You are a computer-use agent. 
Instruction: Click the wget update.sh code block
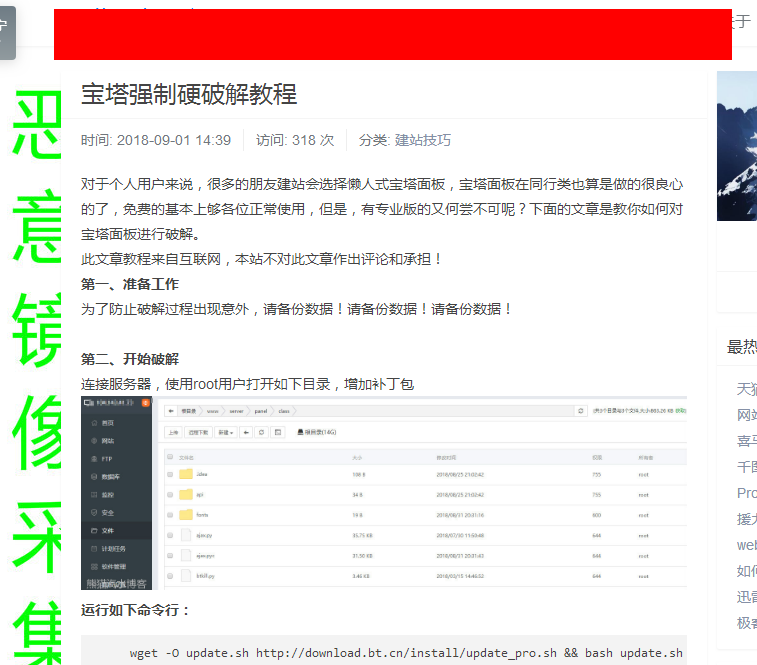point(384,651)
